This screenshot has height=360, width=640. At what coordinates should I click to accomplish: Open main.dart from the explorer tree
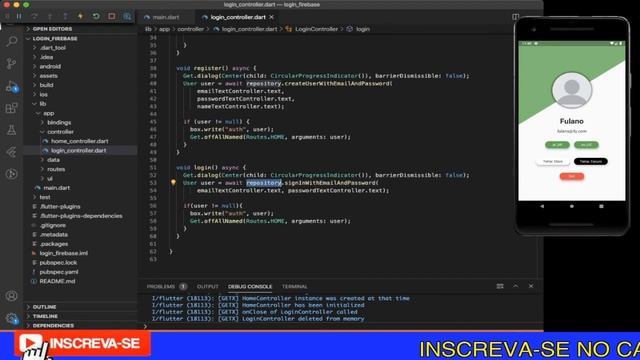(56, 188)
